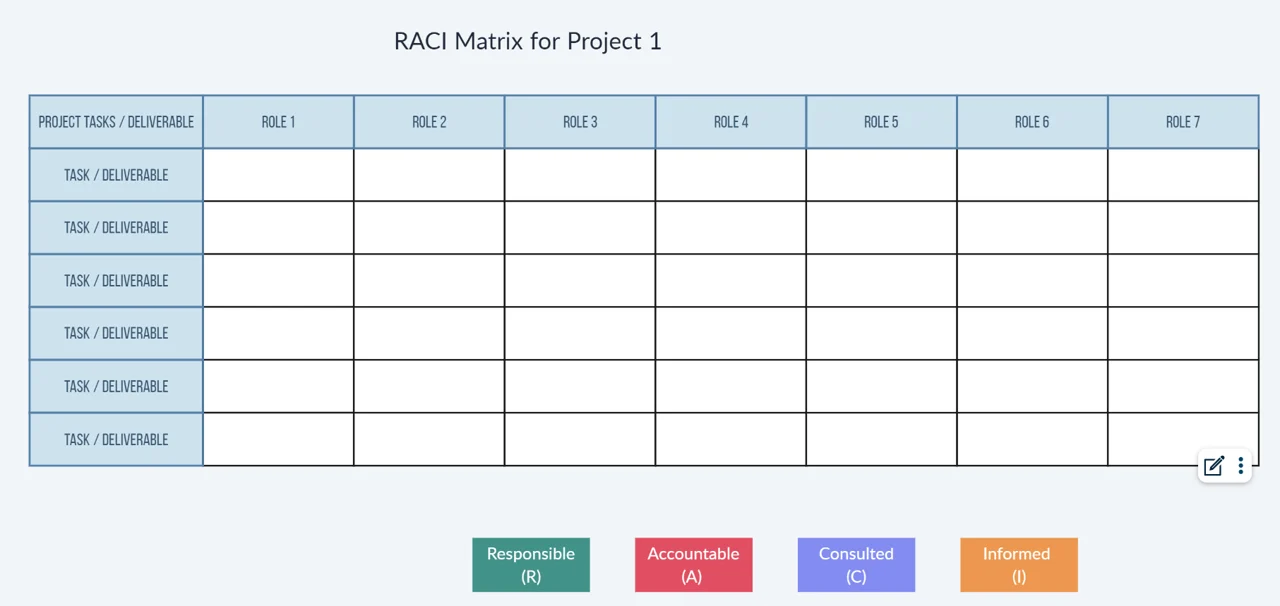Select the purple Consulted (C) tag
The height and width of the screenshot is (606, 1280).
coord(856,565)
